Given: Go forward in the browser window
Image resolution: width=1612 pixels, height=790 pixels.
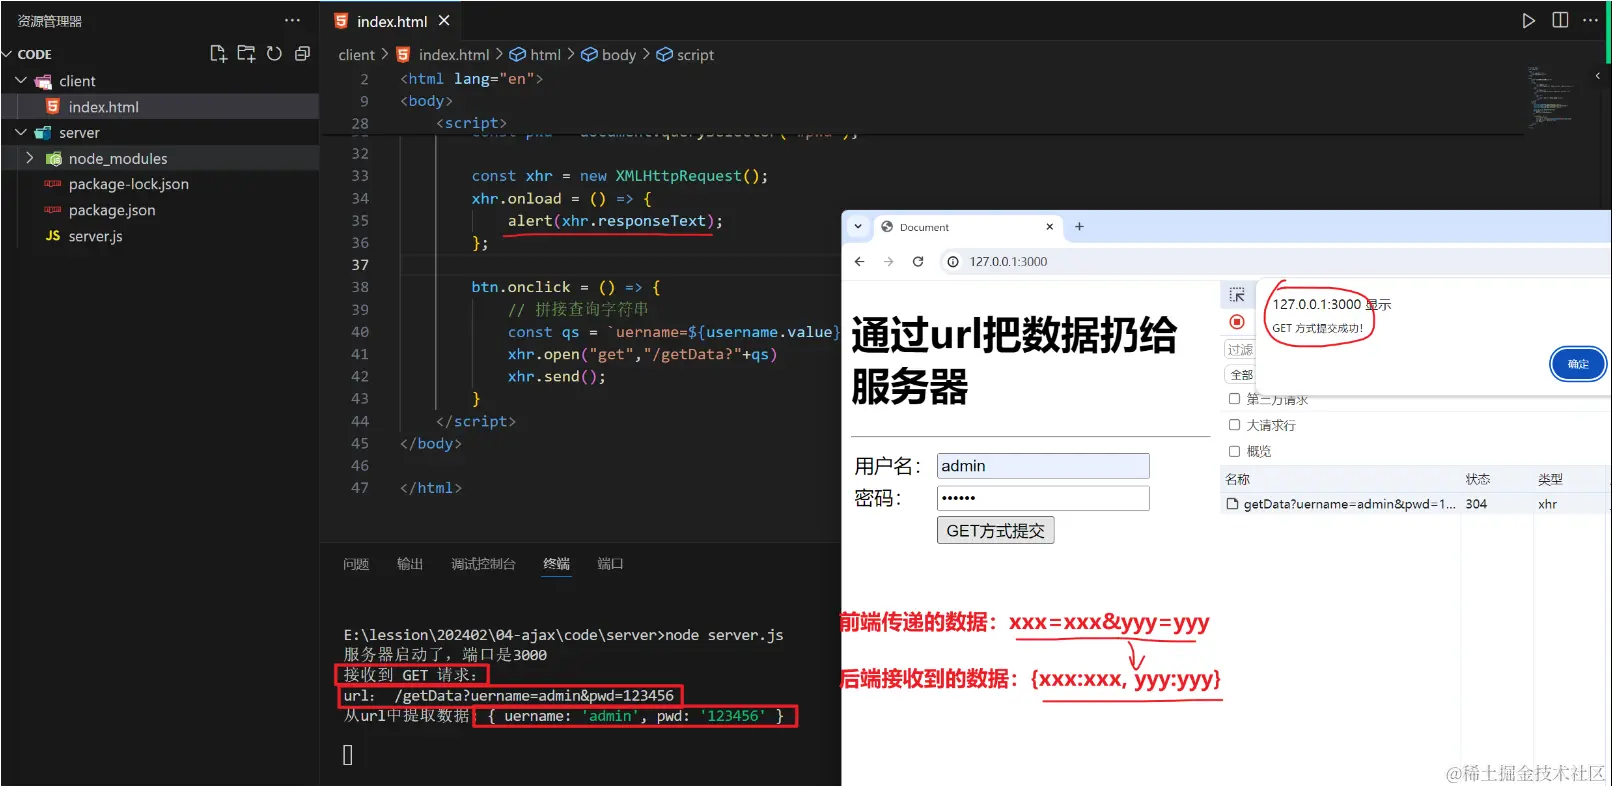Looking at the screenshot, I should point(888,262).
